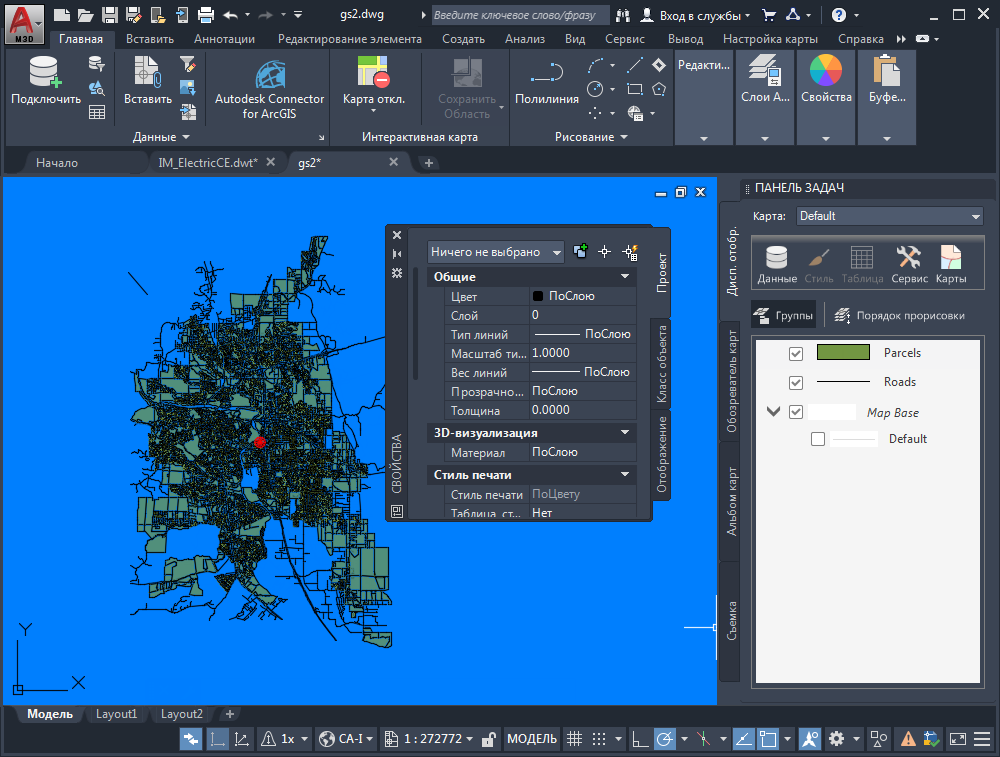The height and width of the screenshot is (757, 1000).
Task: Click the Карты icon in task pane
Action: pyautogui.click(x=950, y=265)
